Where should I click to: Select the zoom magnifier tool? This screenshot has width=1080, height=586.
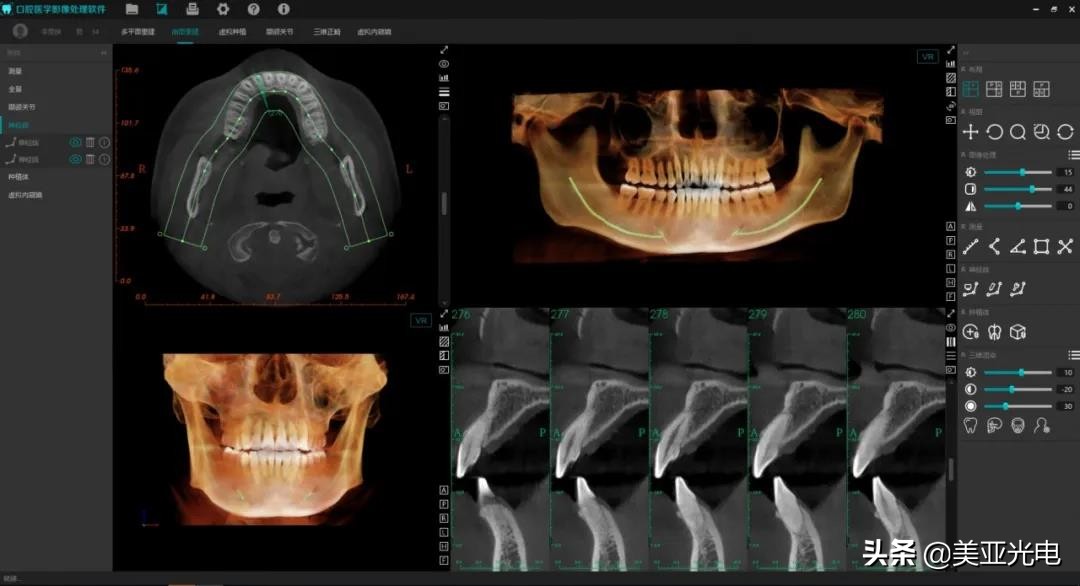click(1017, 132)
